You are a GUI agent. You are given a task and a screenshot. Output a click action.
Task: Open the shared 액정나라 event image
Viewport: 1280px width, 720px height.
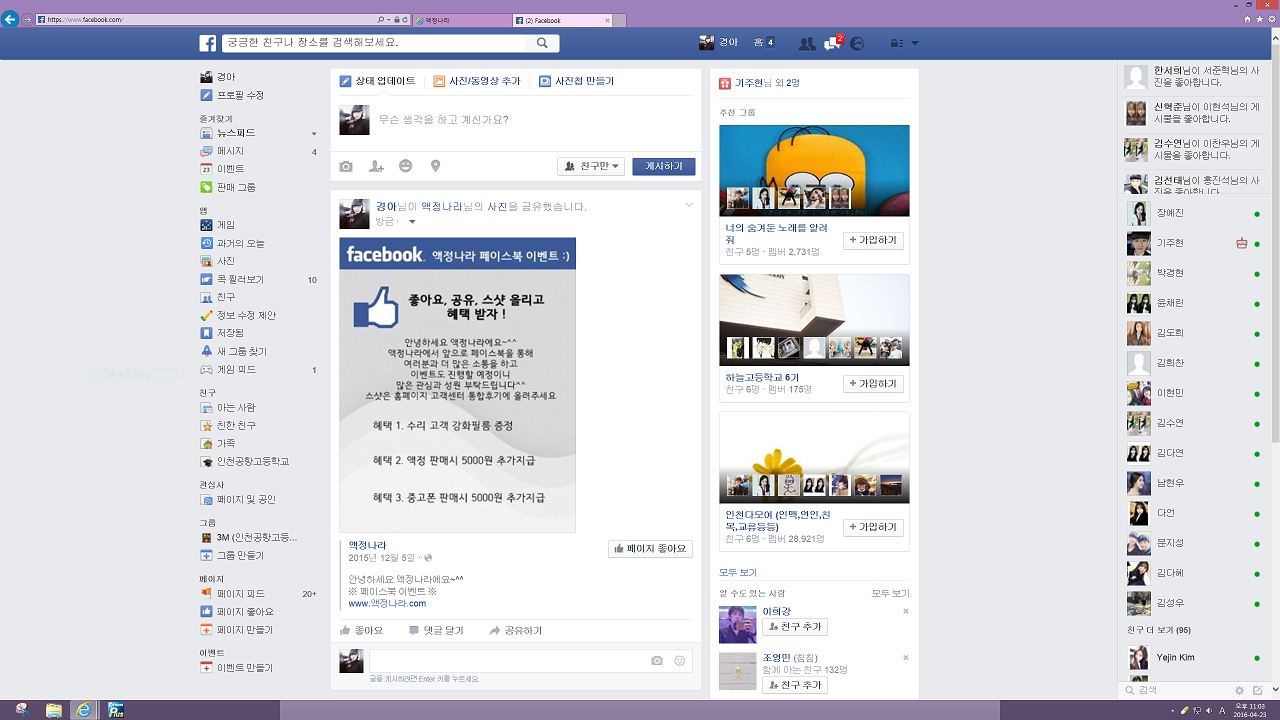pyautogui.click(x=457, y=385)
